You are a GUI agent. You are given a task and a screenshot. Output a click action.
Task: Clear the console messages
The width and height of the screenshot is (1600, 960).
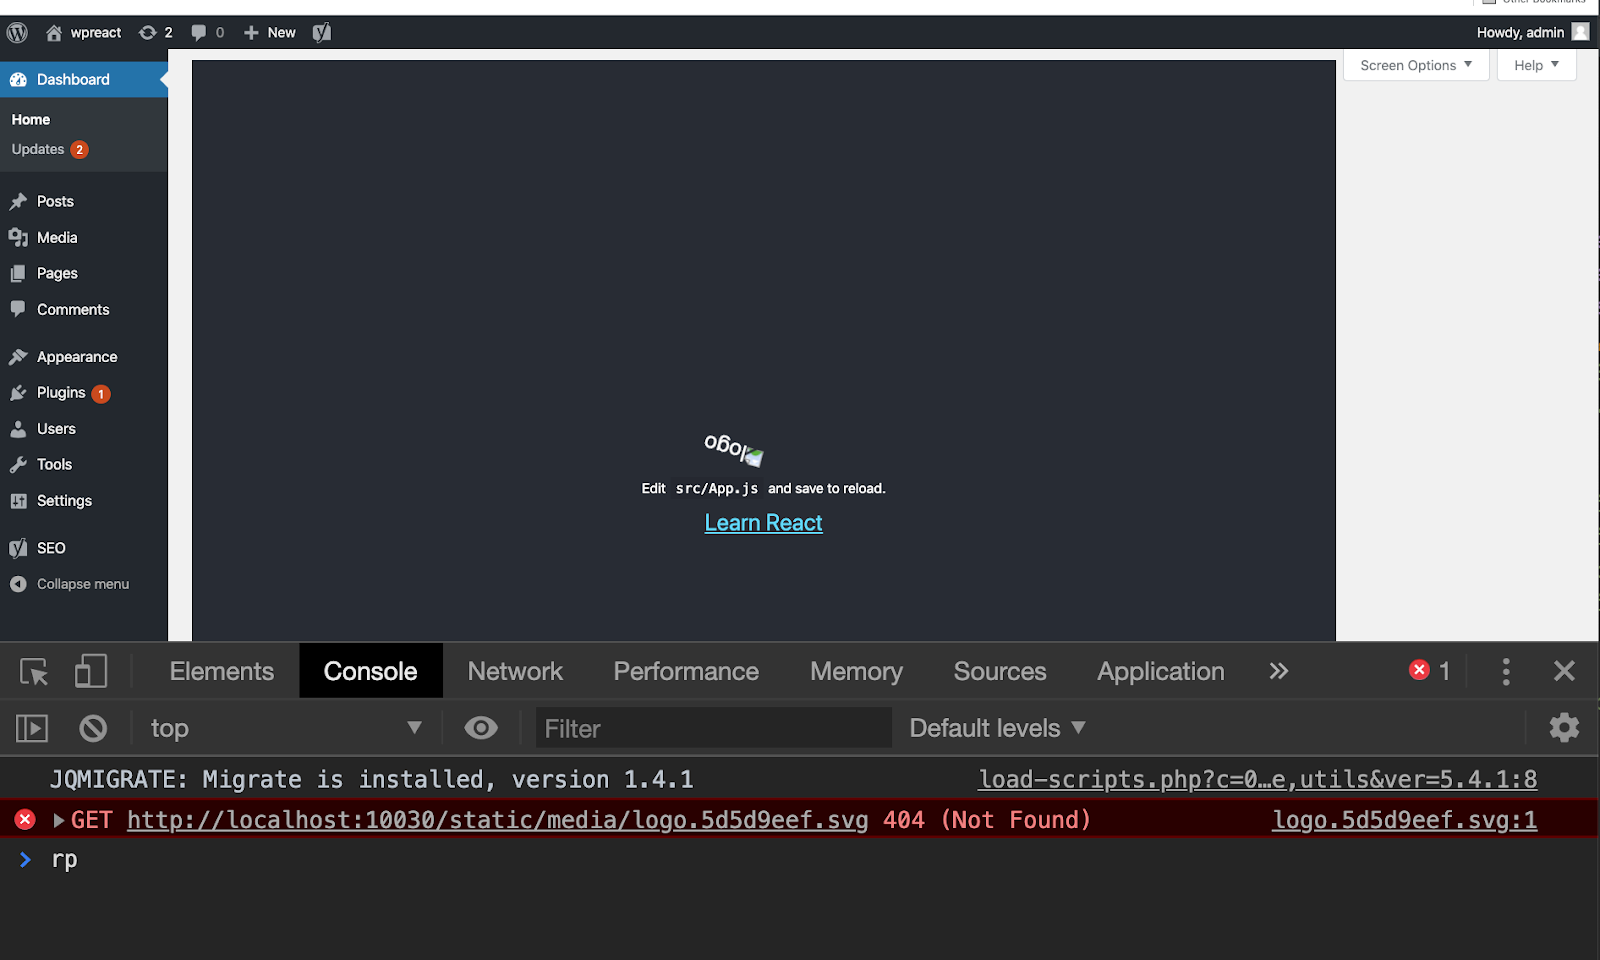pos(93,728)
